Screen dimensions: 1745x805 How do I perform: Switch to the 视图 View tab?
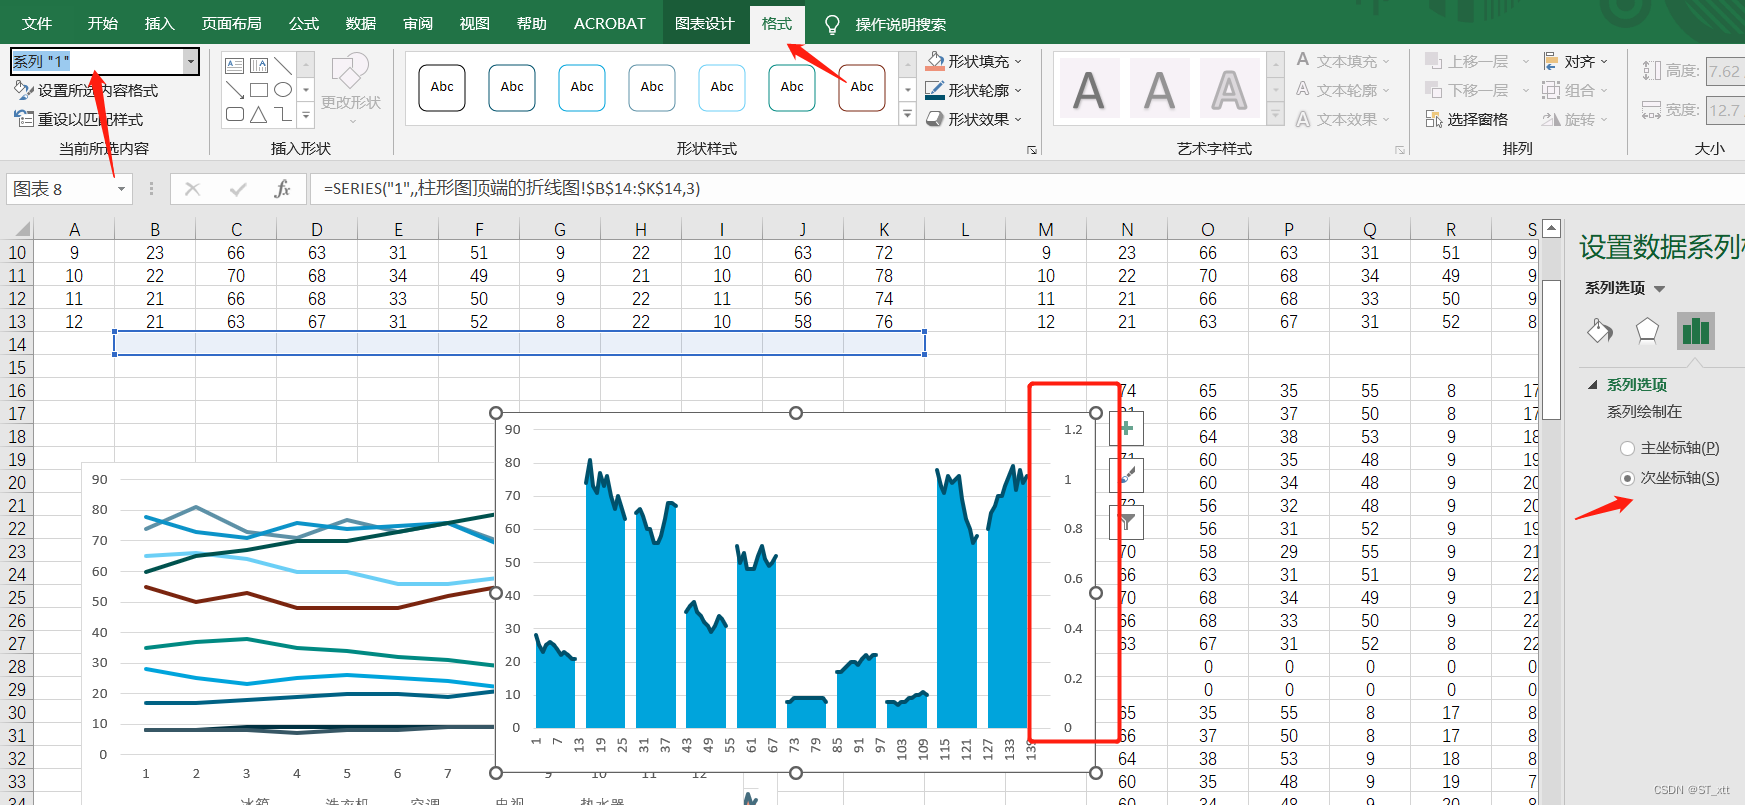[474, 23]
